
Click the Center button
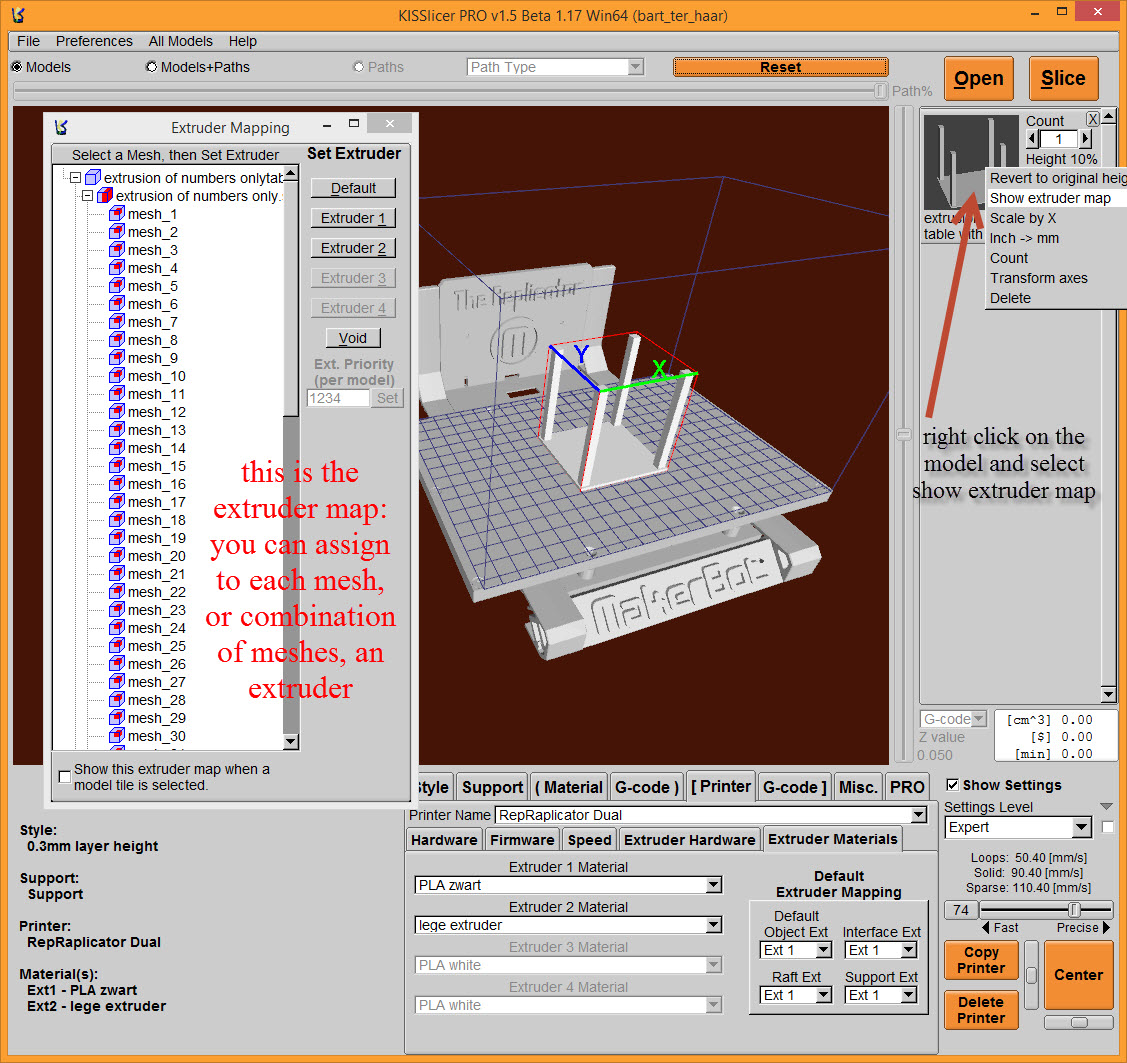tap(1078, 975)
